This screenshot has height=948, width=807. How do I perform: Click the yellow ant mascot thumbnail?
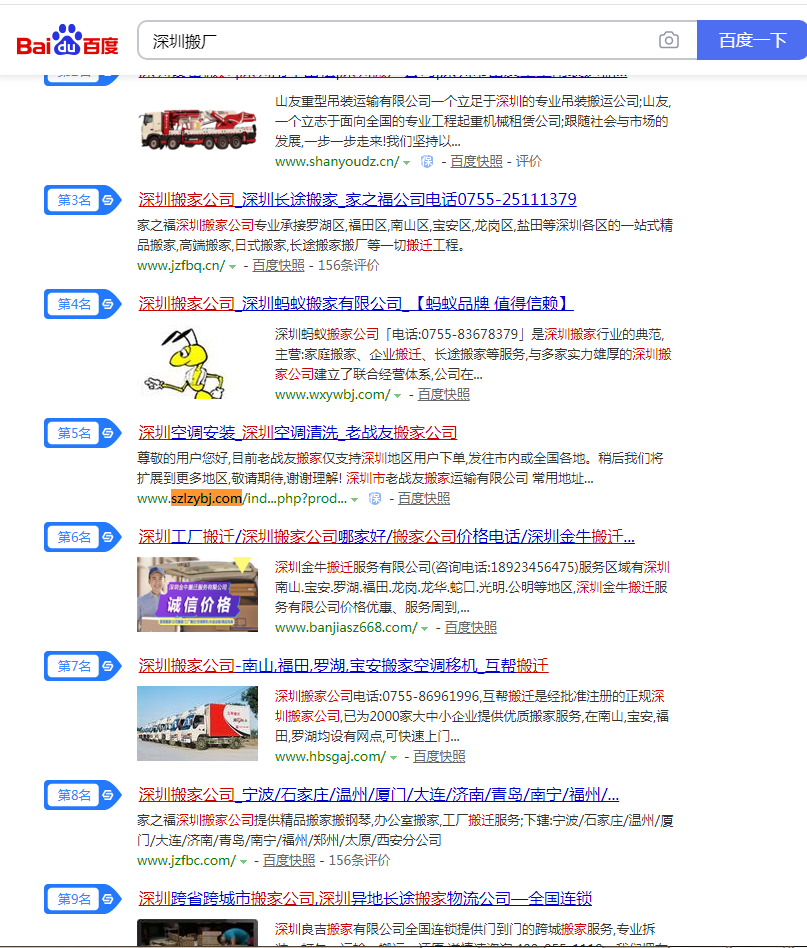(x=185, y=363)
